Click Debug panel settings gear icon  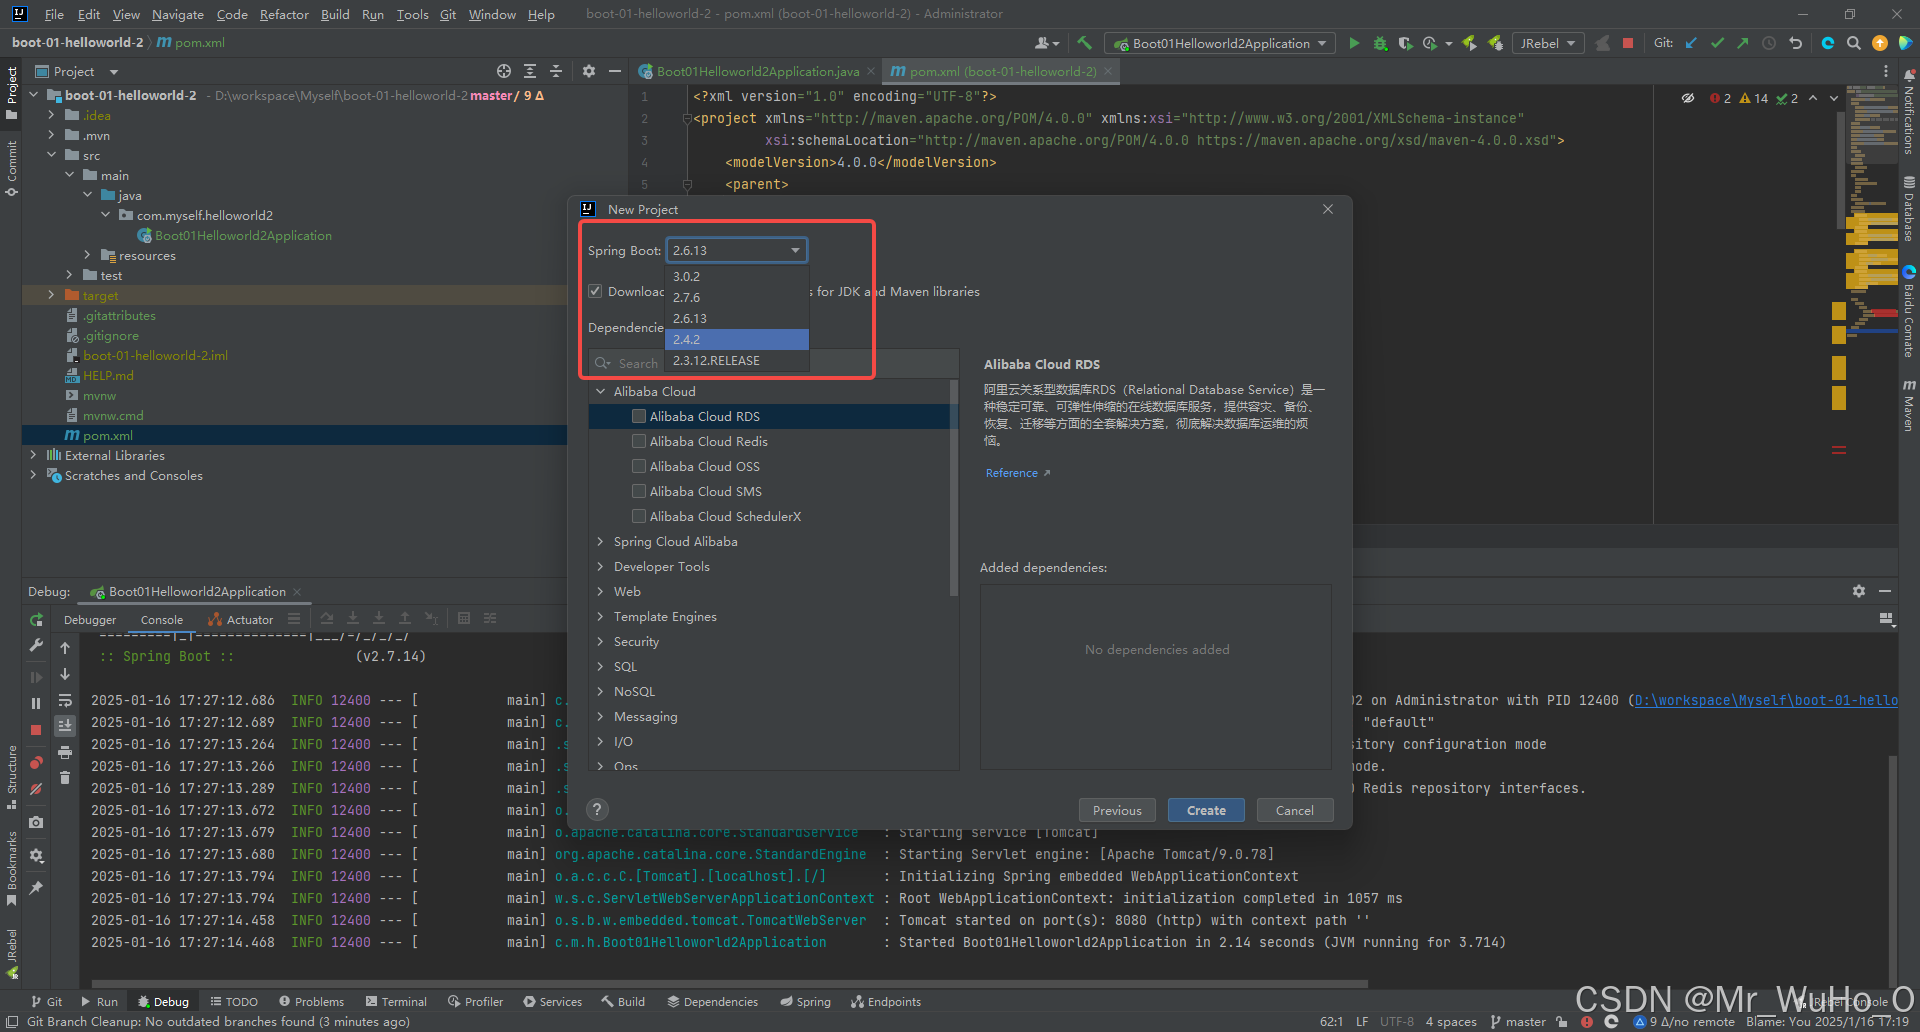1859,591
